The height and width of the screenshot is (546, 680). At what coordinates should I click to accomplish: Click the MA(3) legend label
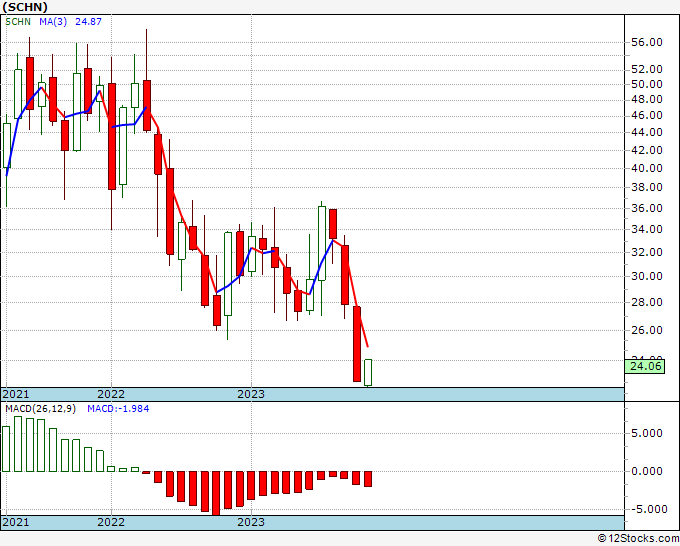pyautogui.click(x=53, y=21)
